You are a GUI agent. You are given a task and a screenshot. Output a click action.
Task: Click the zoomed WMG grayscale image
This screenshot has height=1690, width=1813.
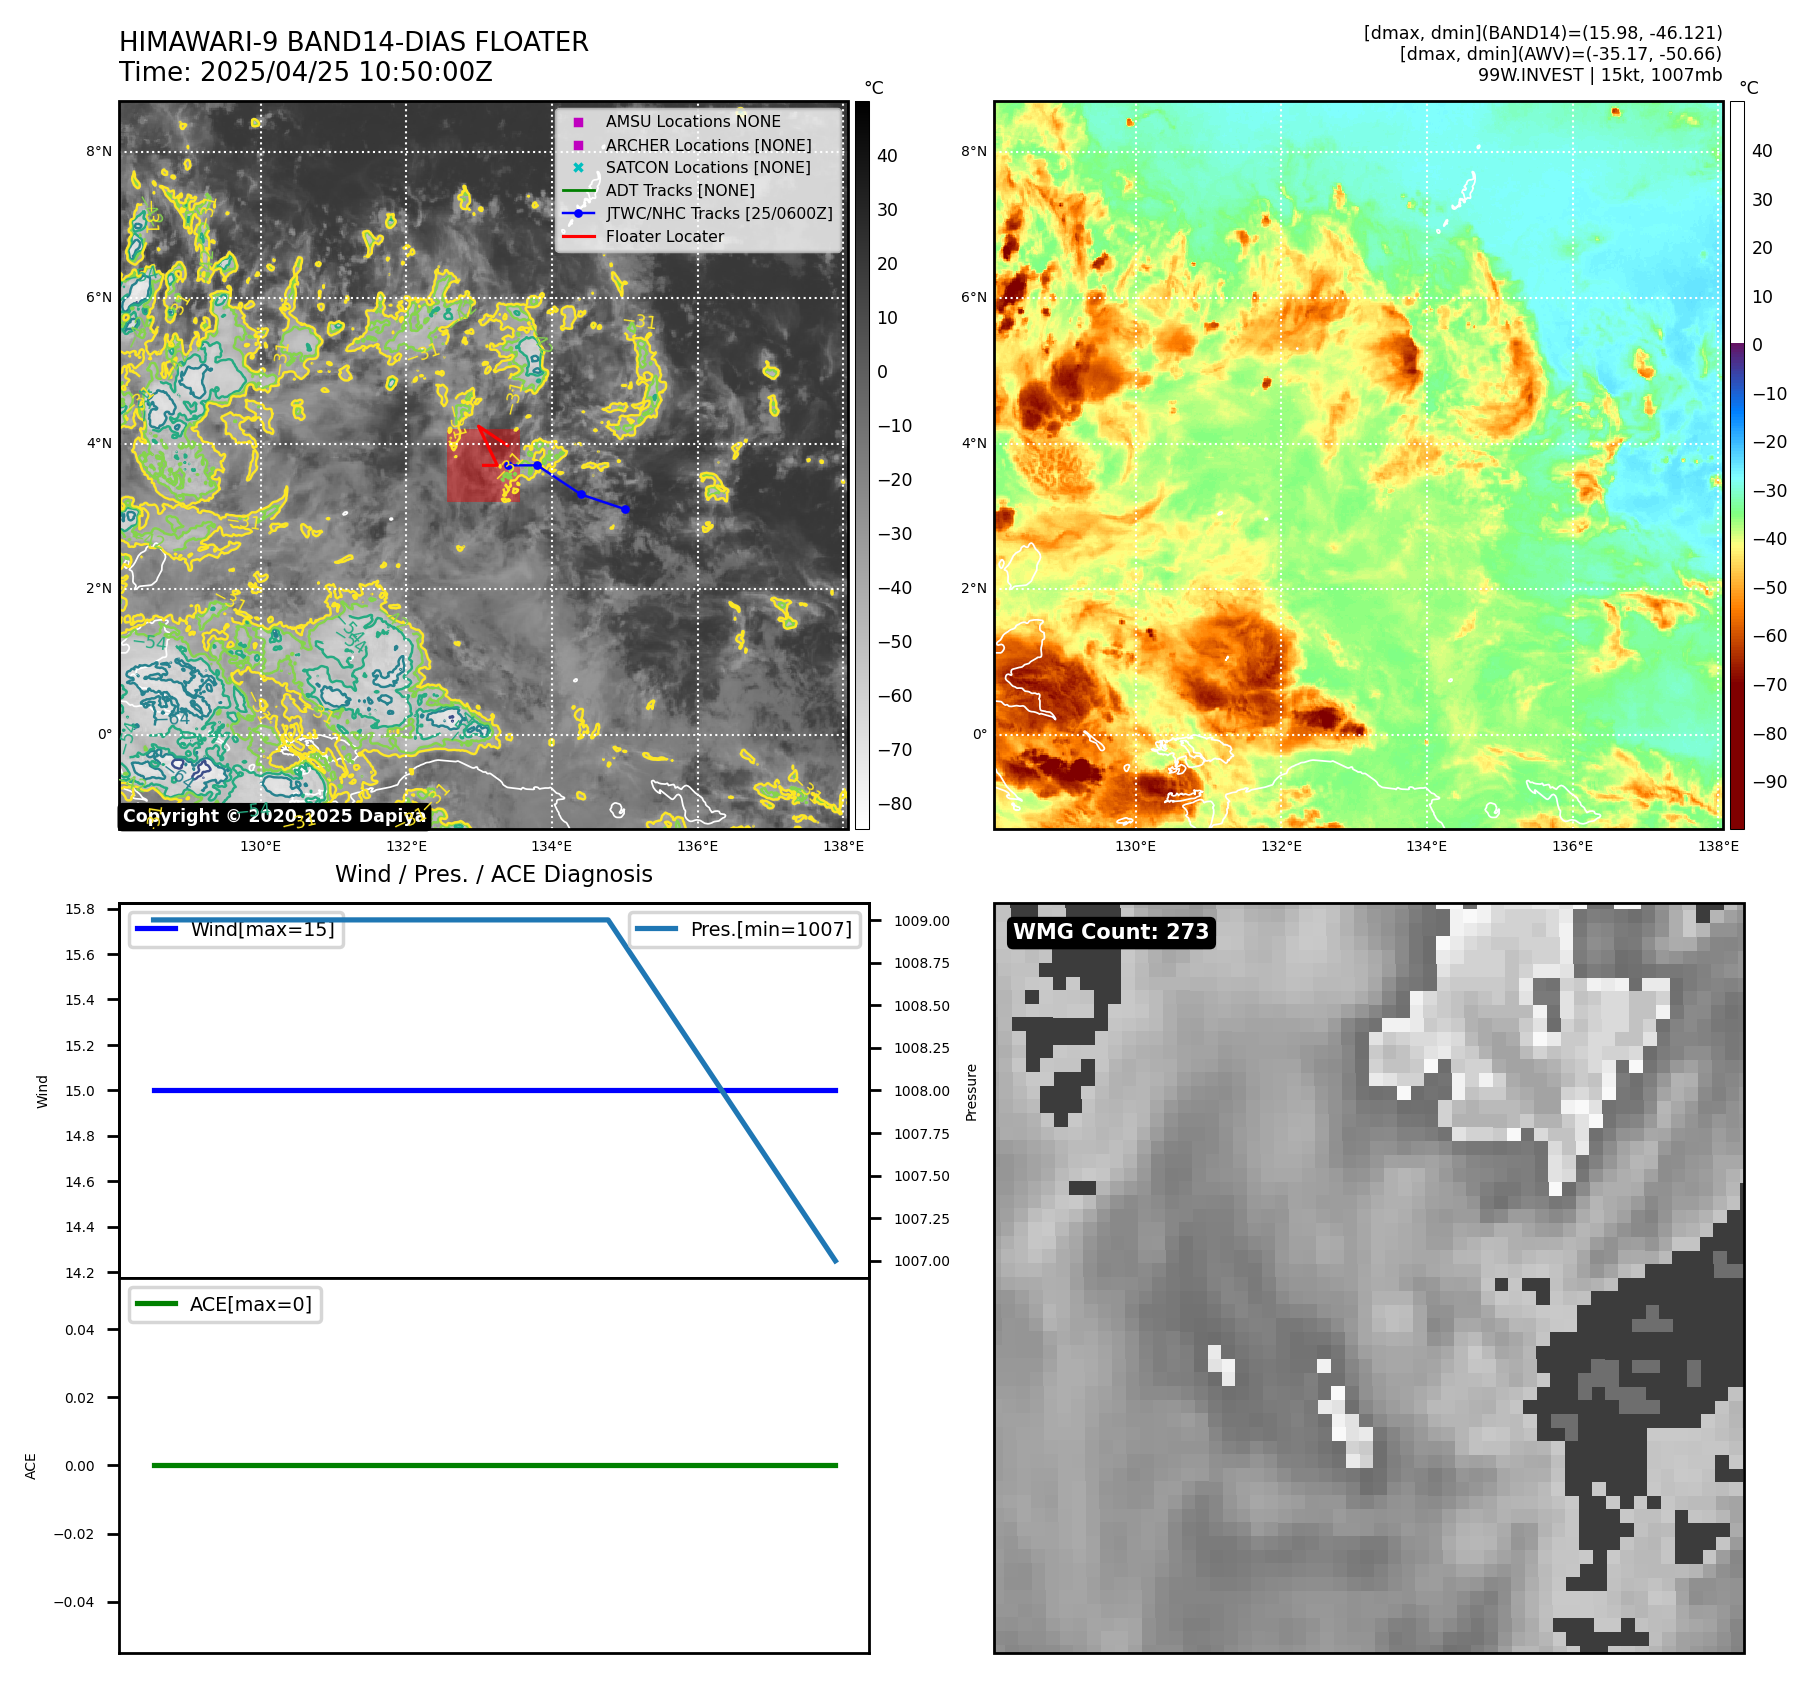tap(1369, 1278)
